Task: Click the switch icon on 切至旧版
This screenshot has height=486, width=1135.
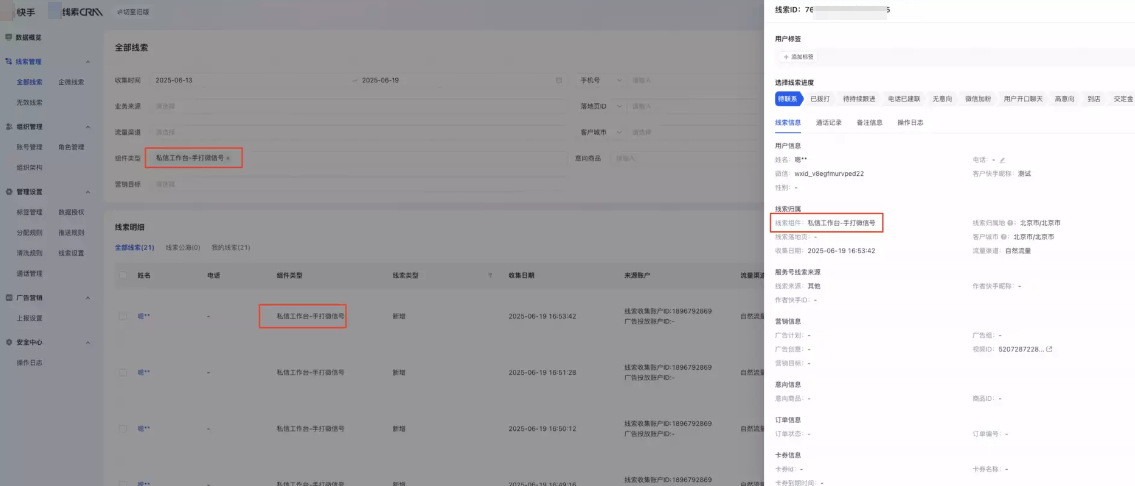Action: point(119,12)
